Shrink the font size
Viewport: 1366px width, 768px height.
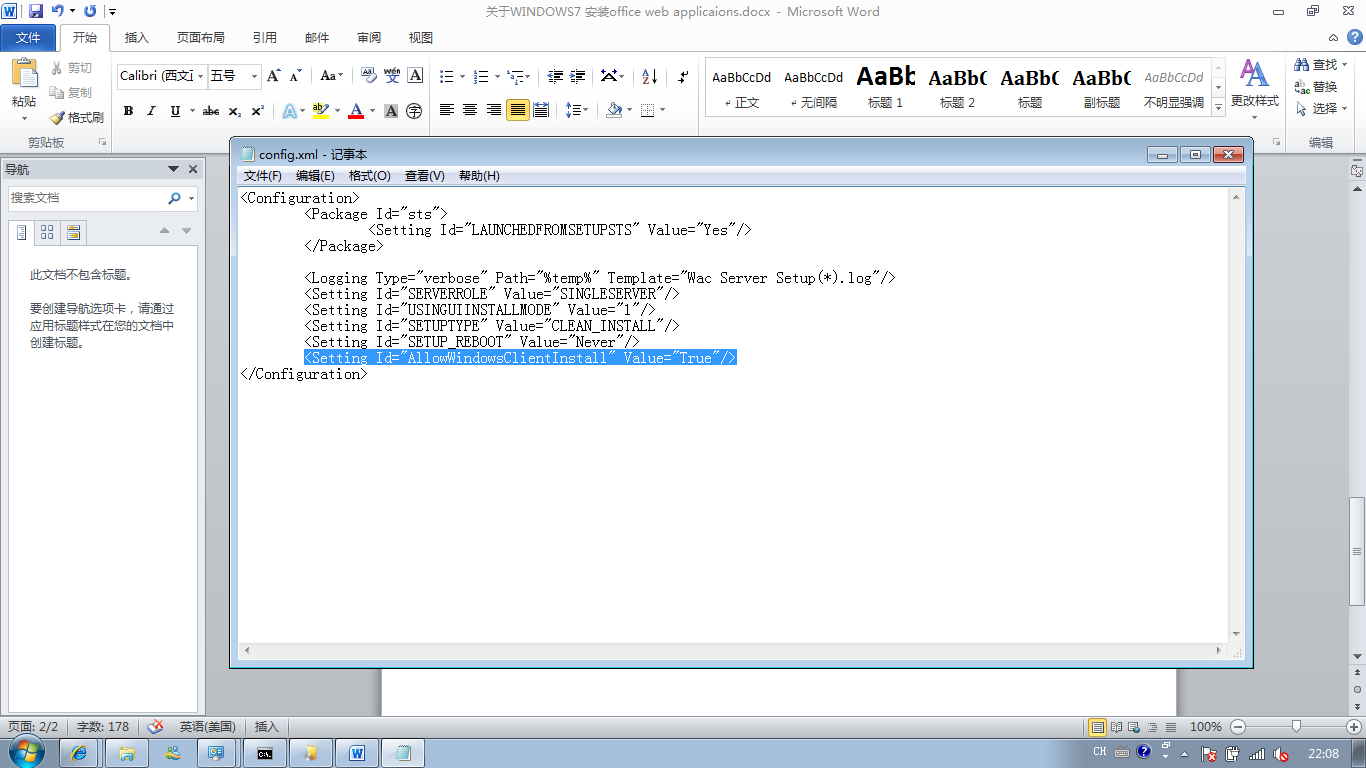pos(295,76)
